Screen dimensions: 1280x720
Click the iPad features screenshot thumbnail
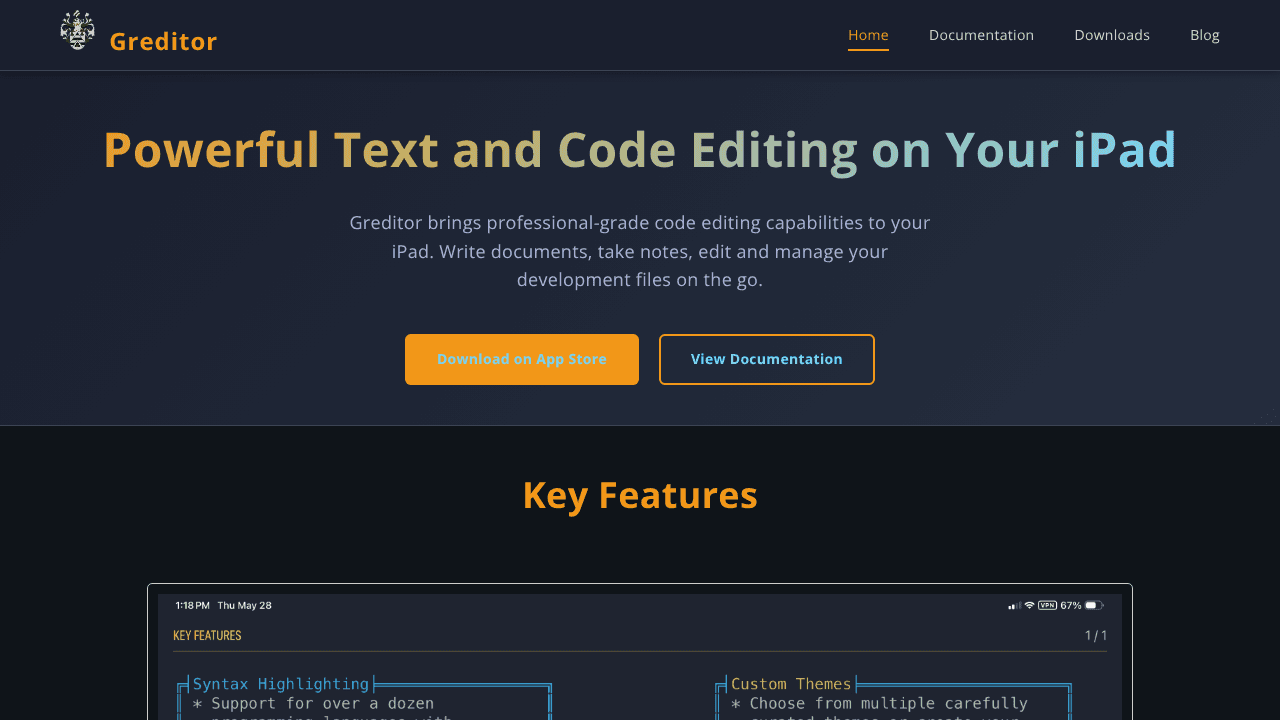(640, 652)
